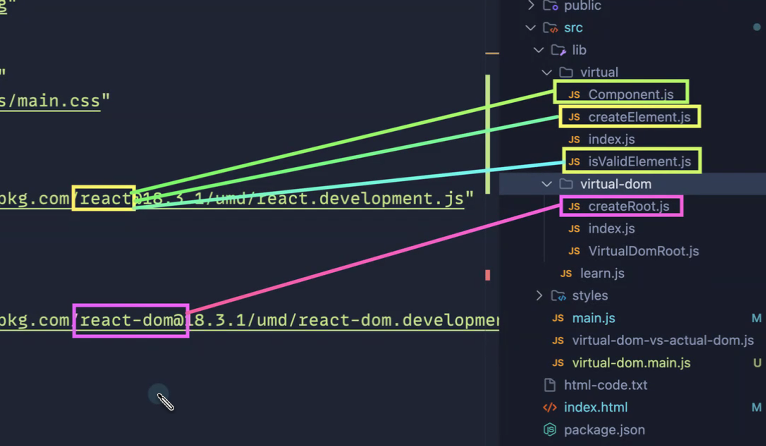The width and height of the screenshot is (766, 446).
Task: Open index.html file
Action: [x=596, y=407]
